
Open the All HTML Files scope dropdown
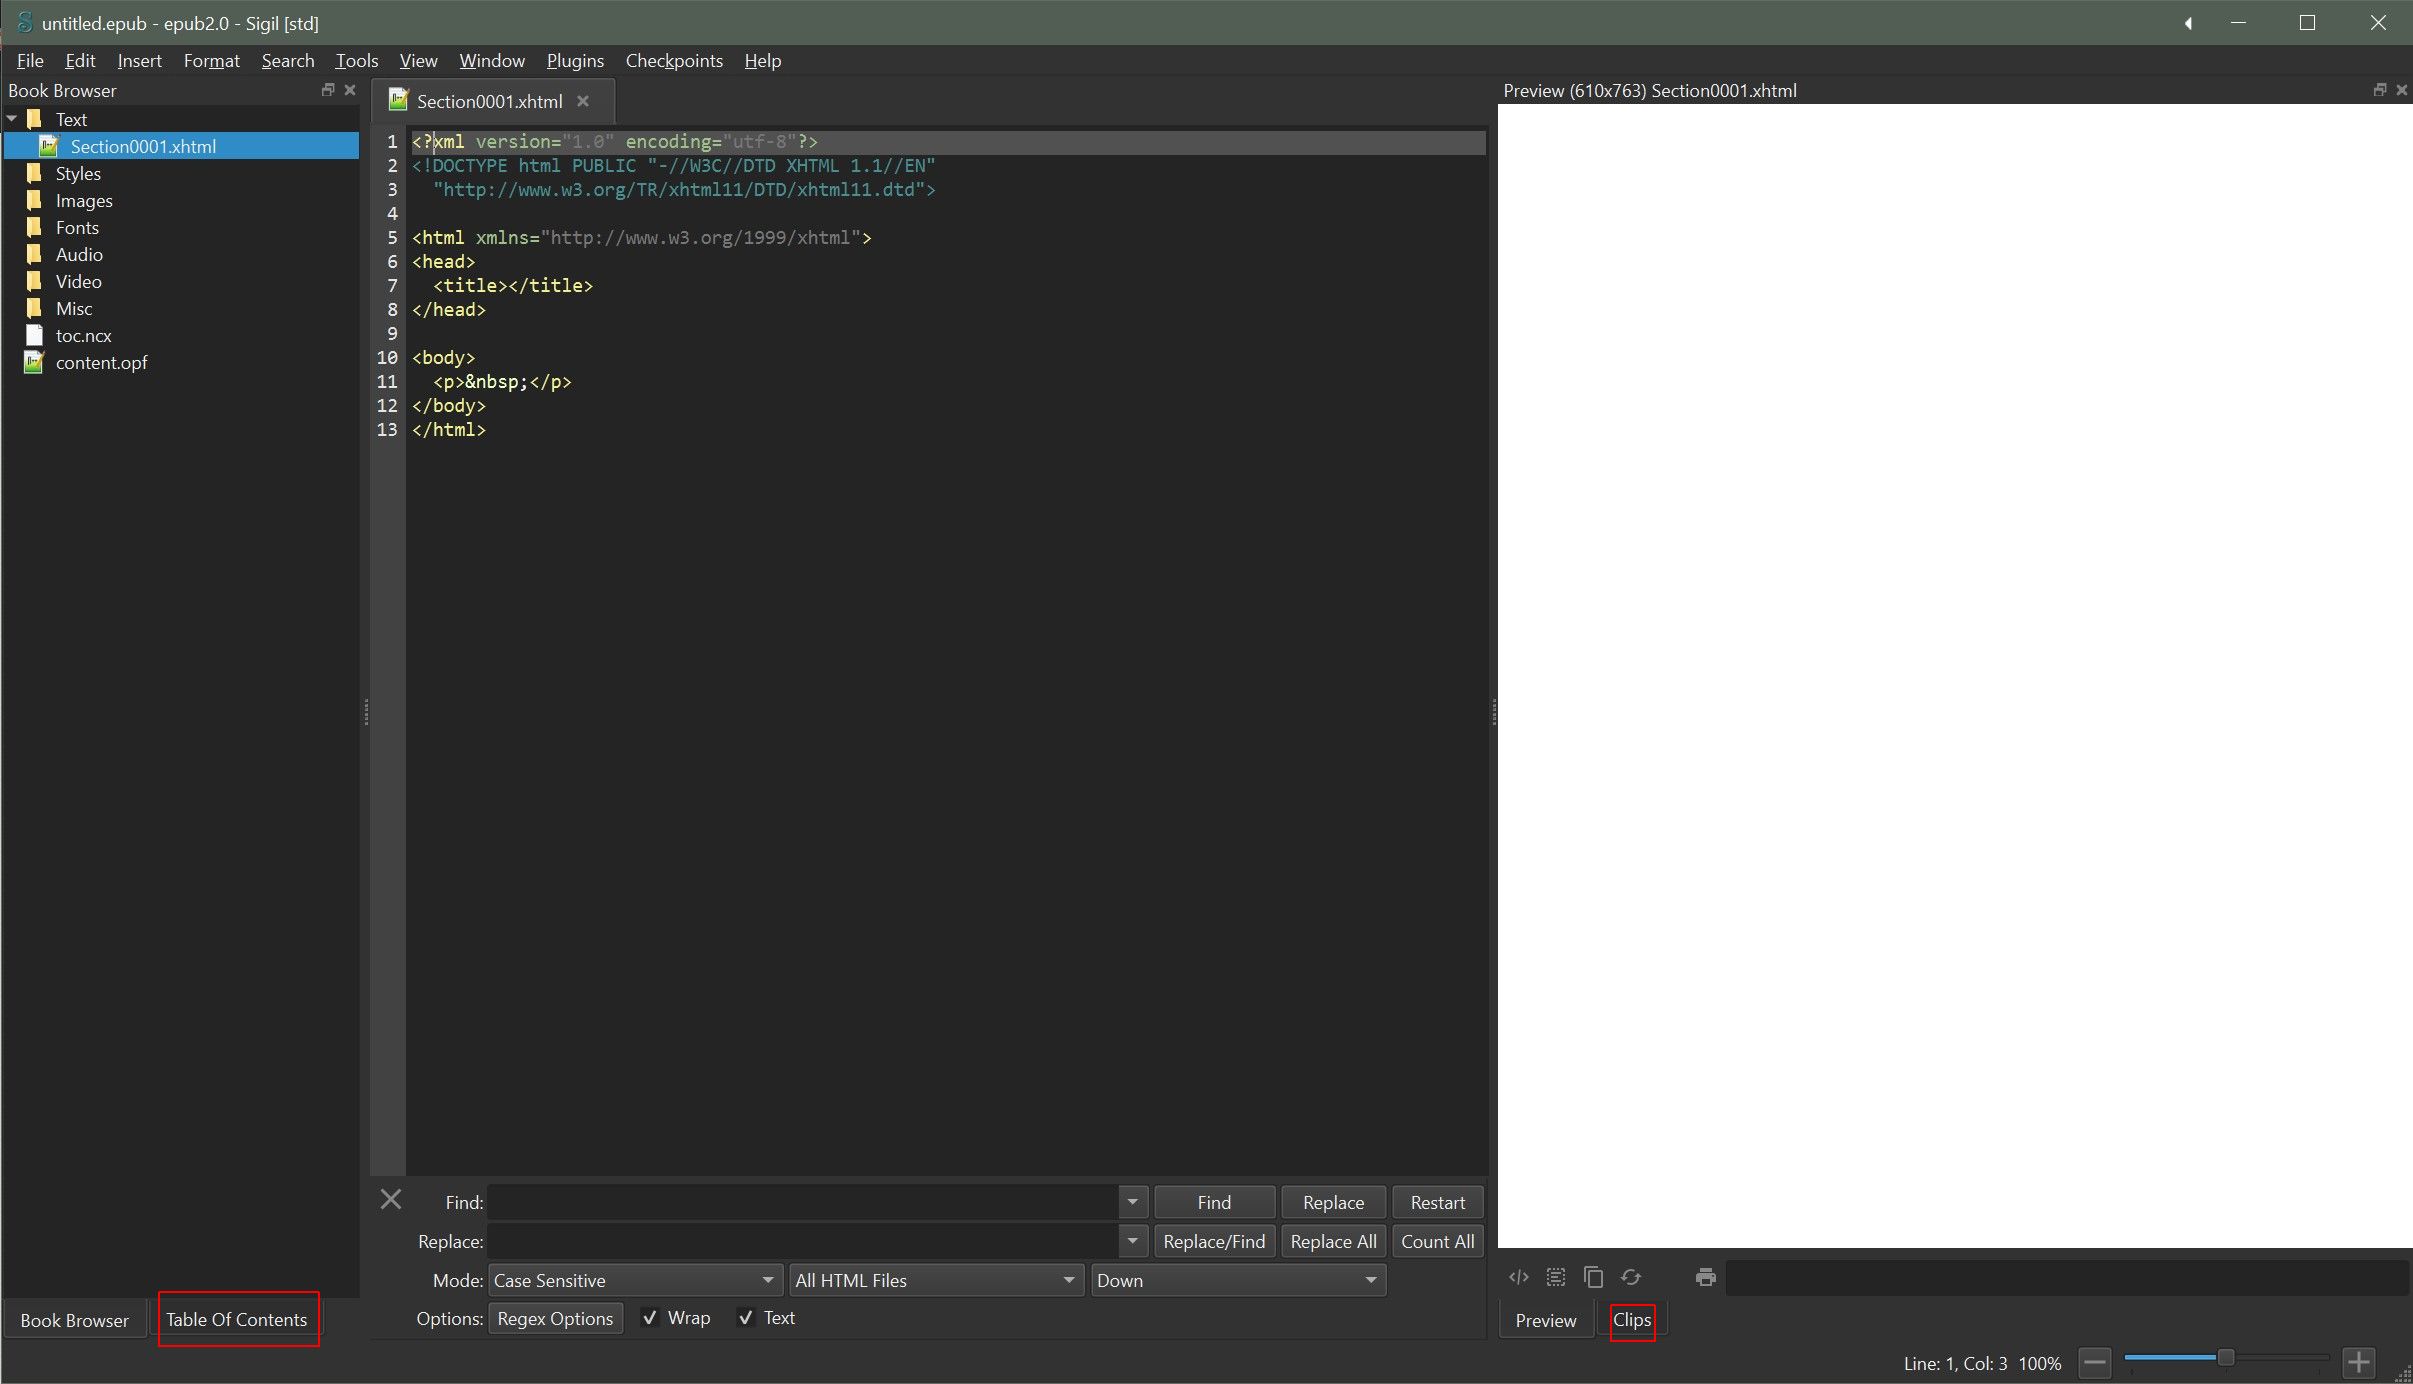pos(937,1280)
